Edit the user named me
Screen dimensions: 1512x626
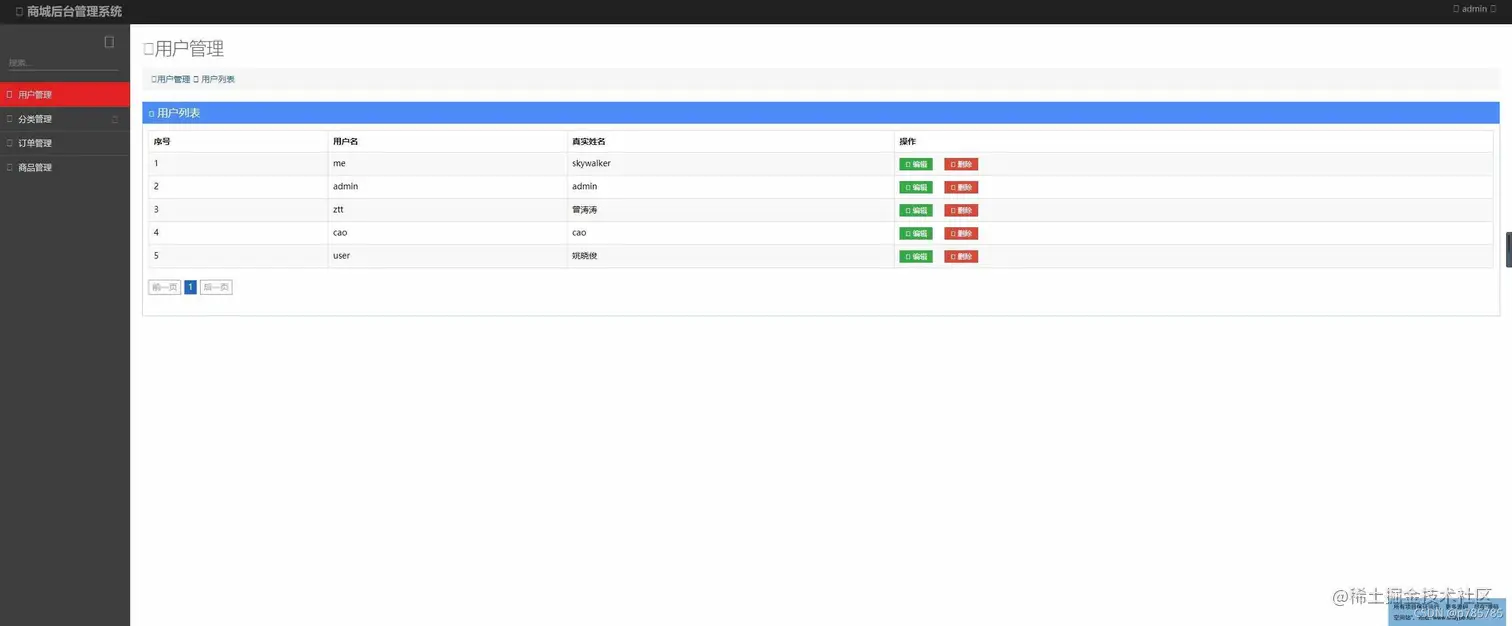click(916, 164)
